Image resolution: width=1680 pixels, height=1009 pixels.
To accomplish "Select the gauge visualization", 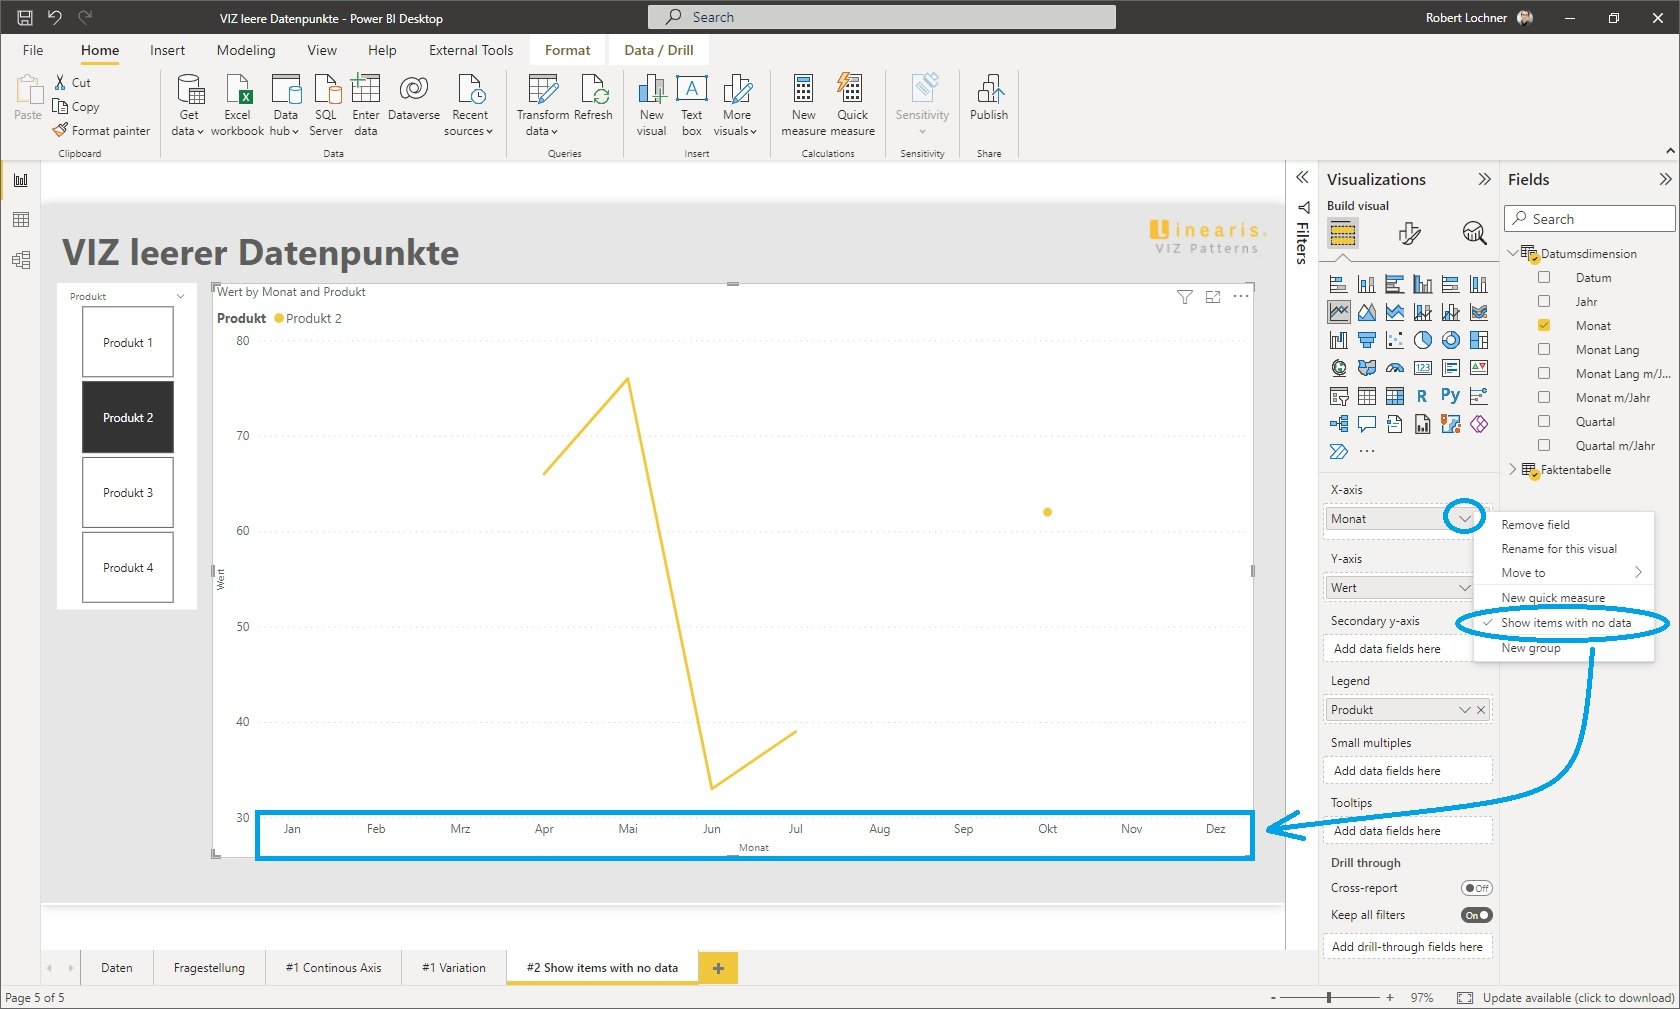I will click(1394, 368).
